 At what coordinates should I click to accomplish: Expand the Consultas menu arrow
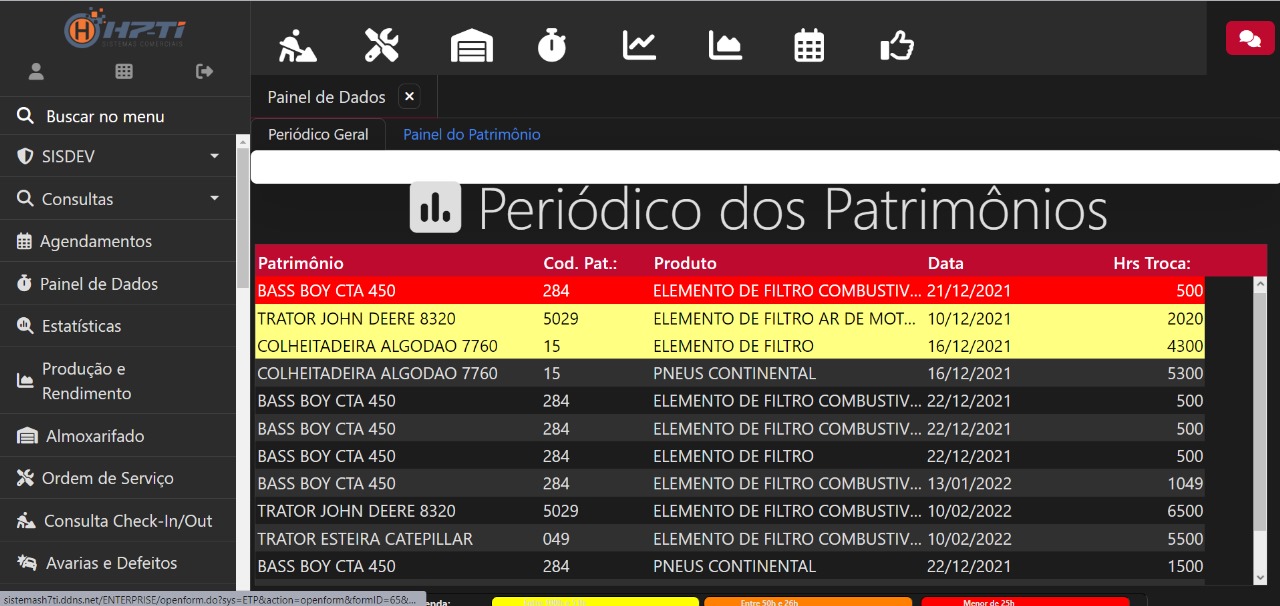tap(214, 199)
